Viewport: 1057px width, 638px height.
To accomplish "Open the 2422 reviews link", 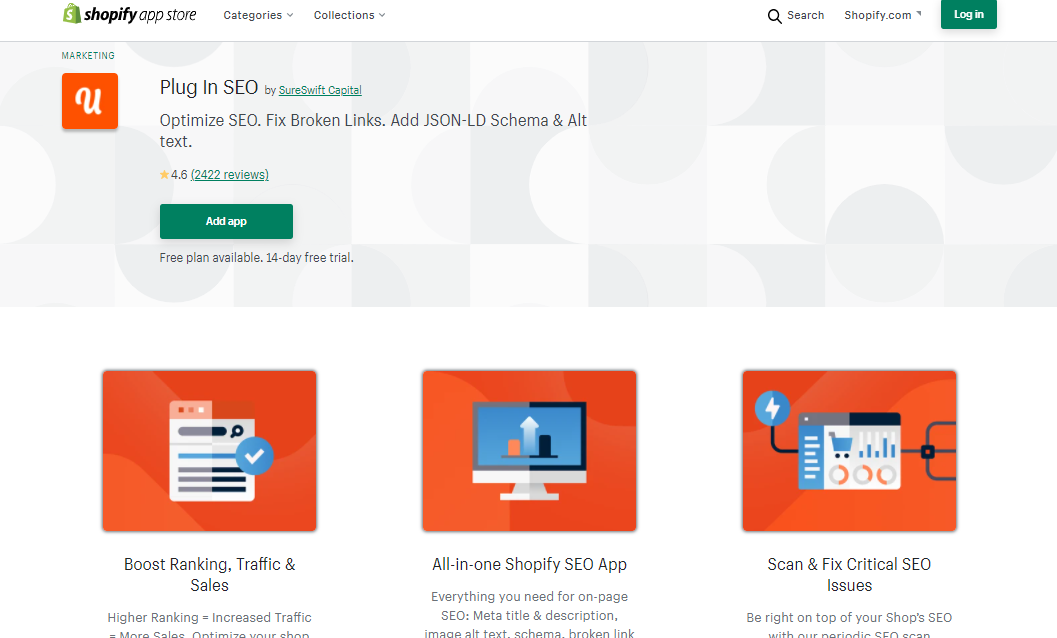I will point(229,175).
